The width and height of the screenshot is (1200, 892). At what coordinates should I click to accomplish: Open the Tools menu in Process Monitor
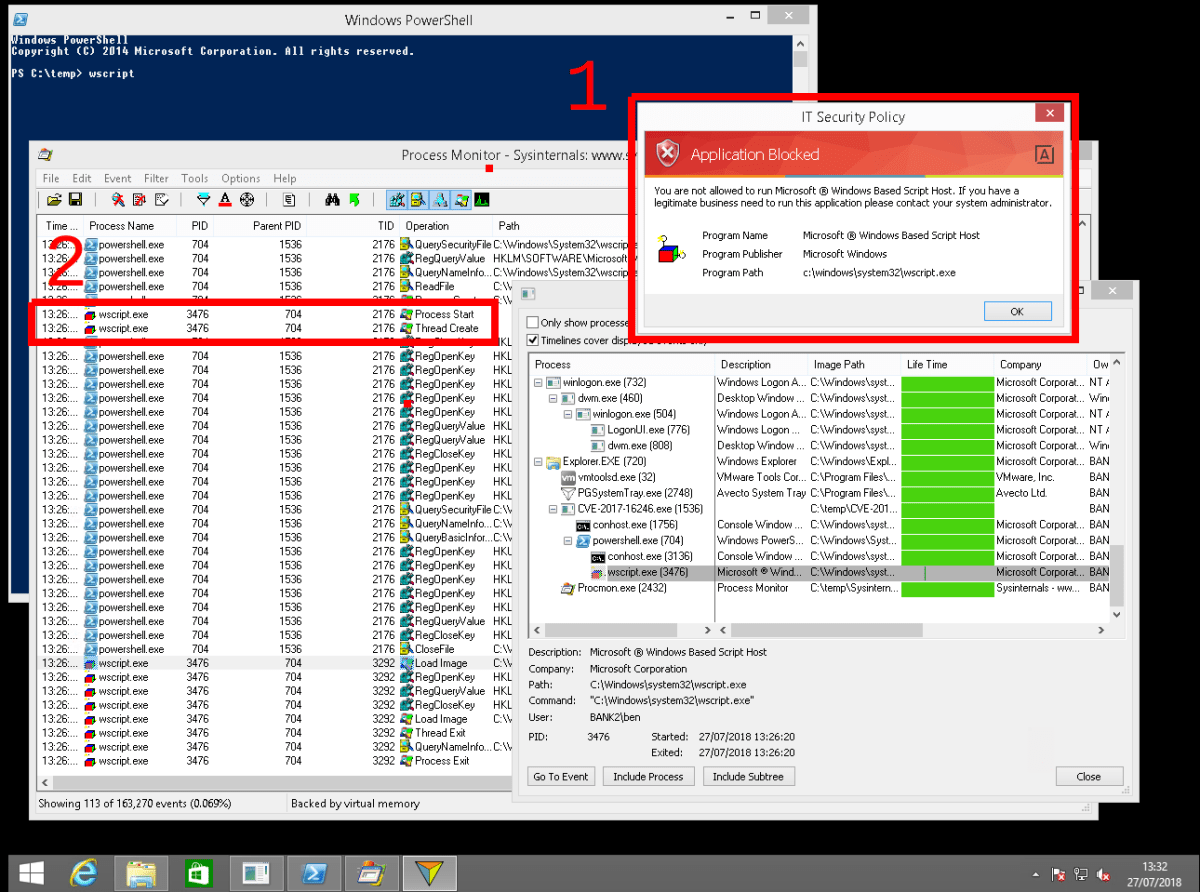(195, 178)
